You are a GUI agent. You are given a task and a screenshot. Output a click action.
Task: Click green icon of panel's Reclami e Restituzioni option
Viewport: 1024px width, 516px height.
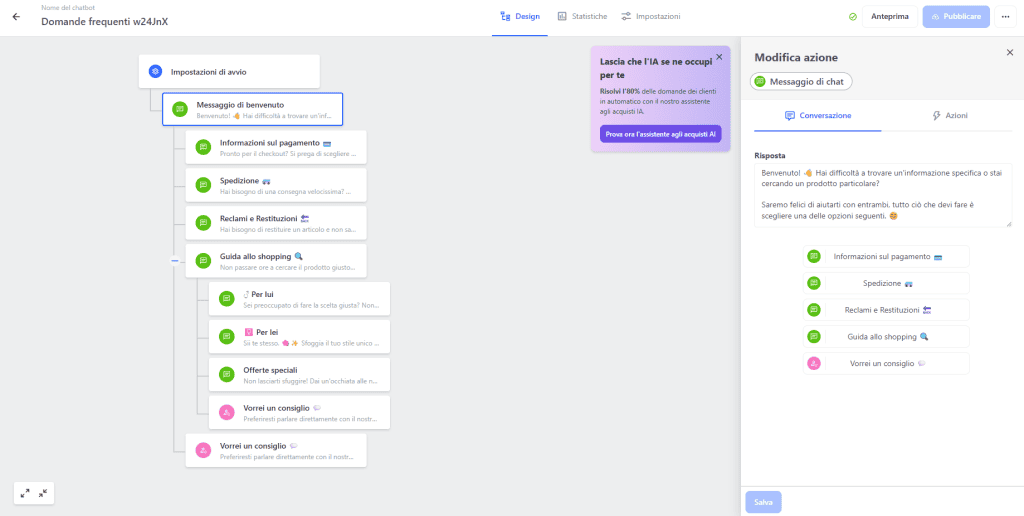[x=814, y=310]
